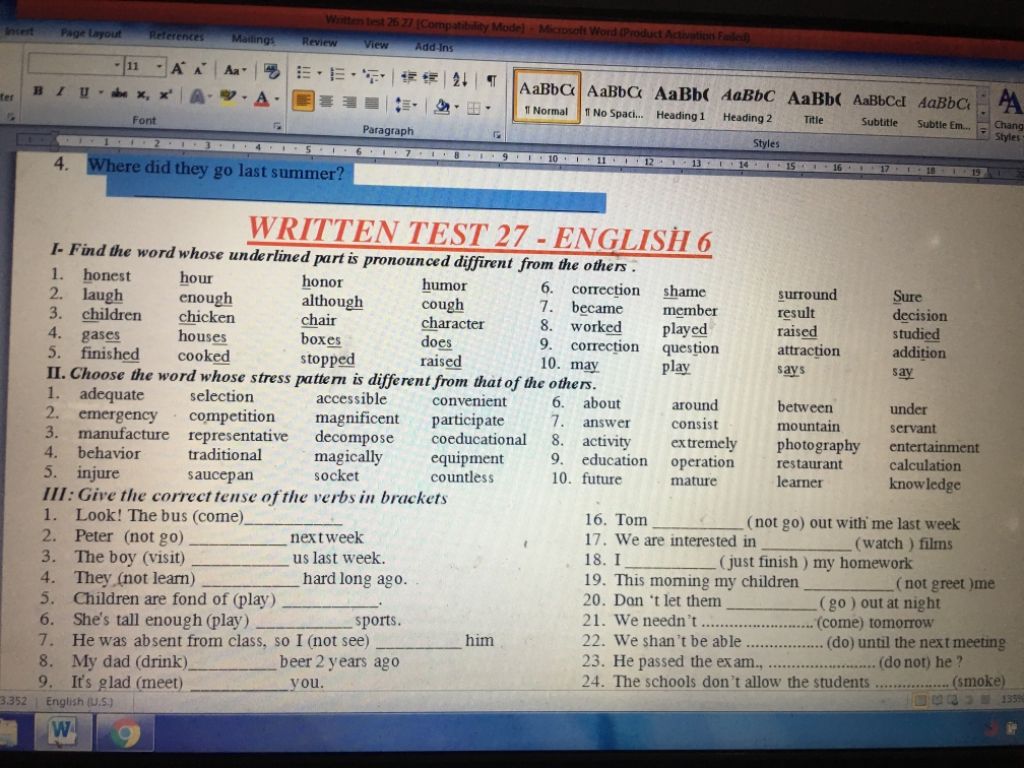
Task: Toggle Show/Hide paragraph marks
Action: (x=491, y=80)
